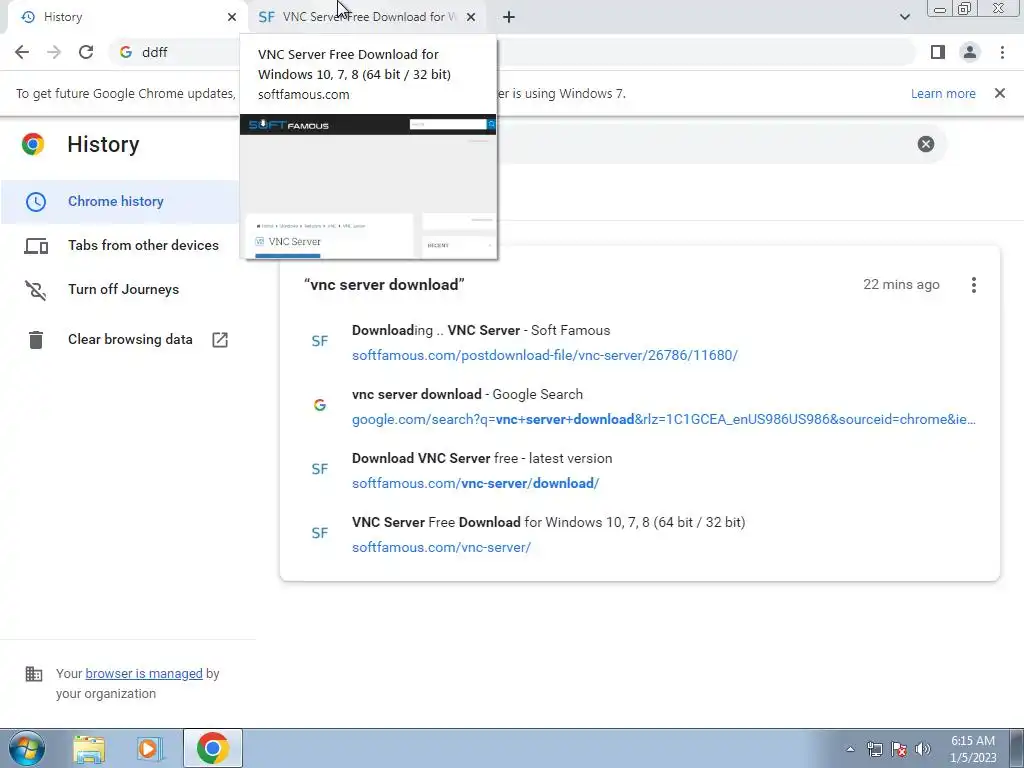Screen dimensions: 1024x768
Task: Click the address bar showing ddff
Action: 513,52
